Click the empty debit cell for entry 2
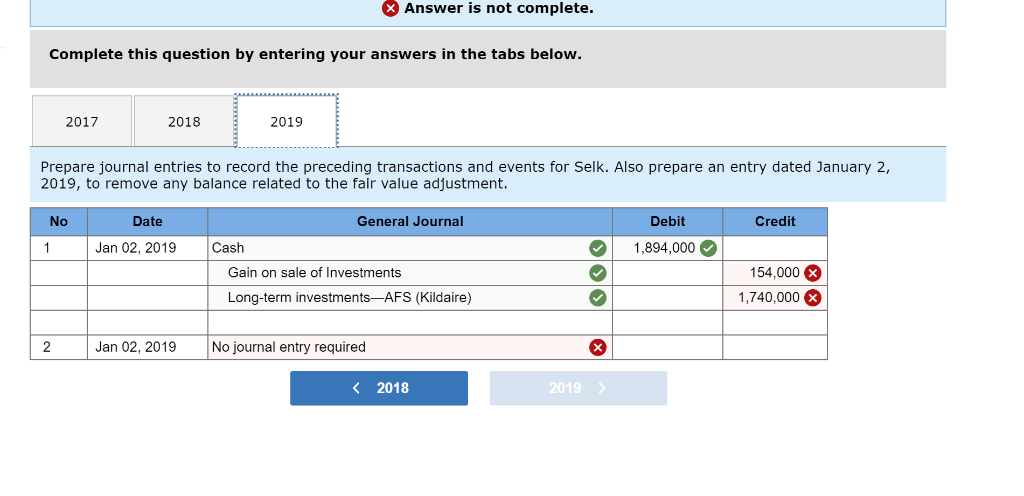Screen dimensions: 1024x496 [x=667, y=347]
